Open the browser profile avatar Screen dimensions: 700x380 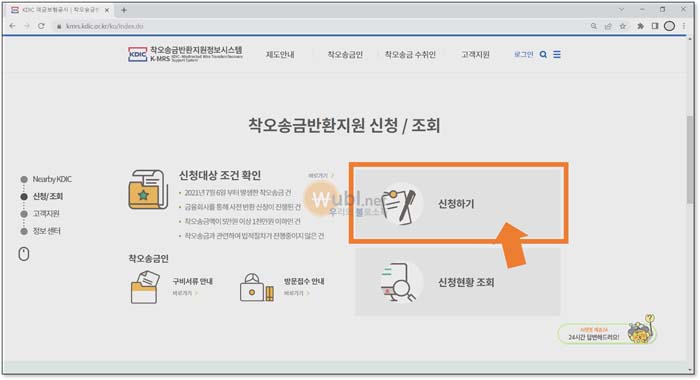point(669,26)
